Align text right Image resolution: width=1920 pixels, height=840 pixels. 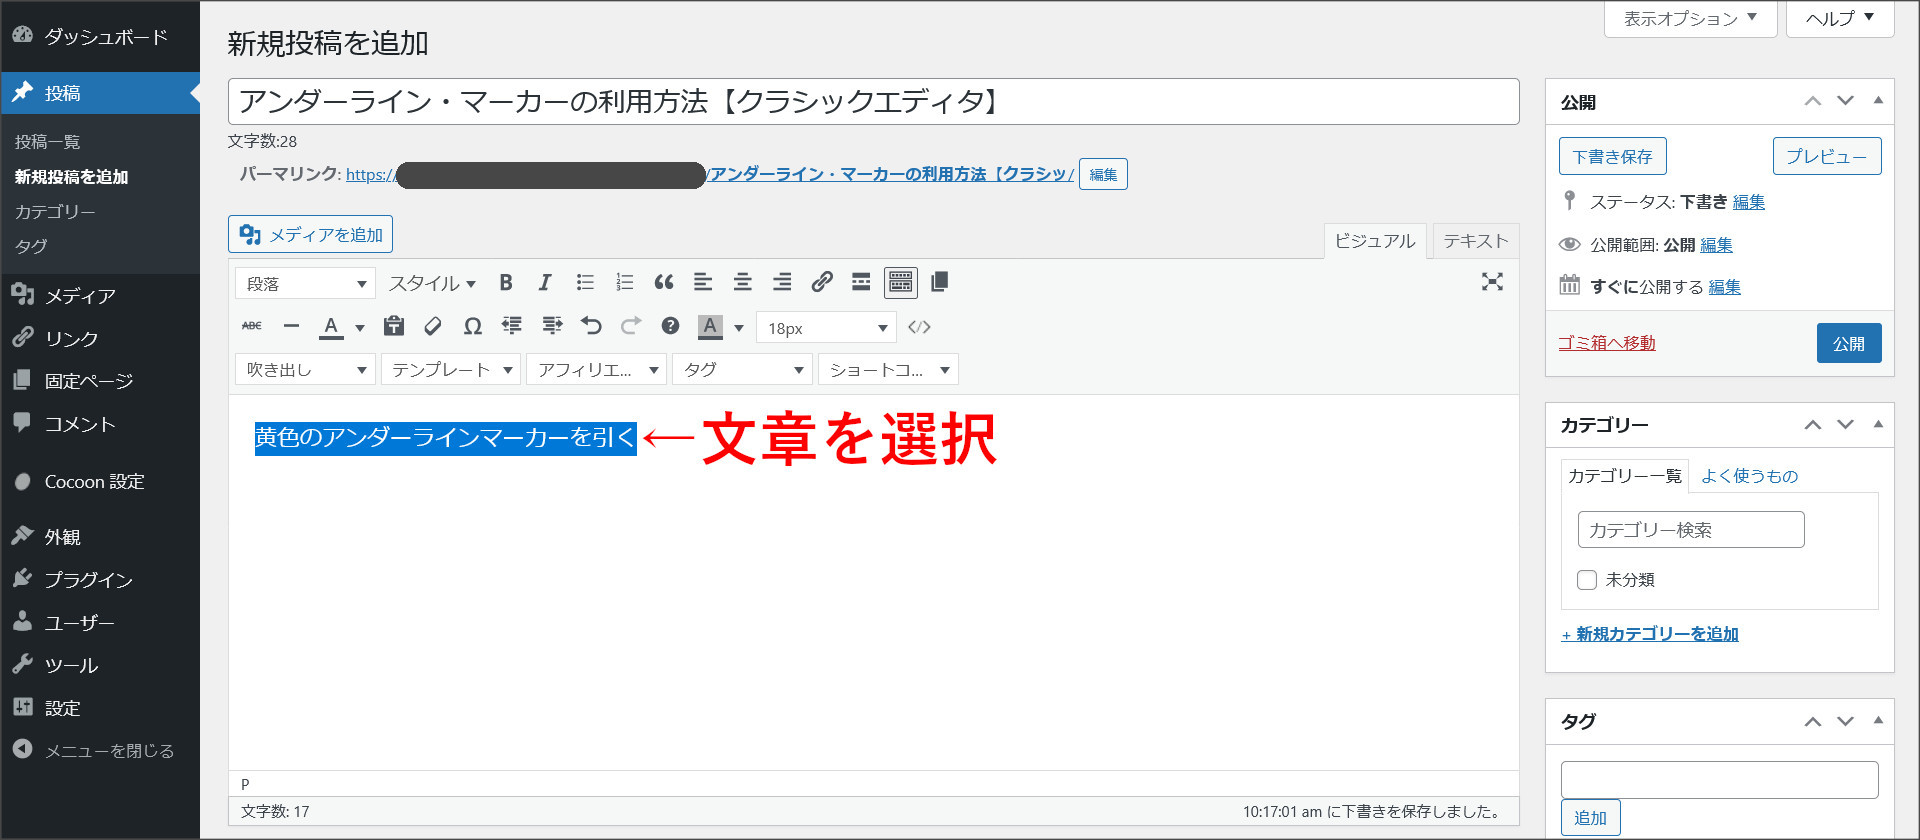(782, 283)
